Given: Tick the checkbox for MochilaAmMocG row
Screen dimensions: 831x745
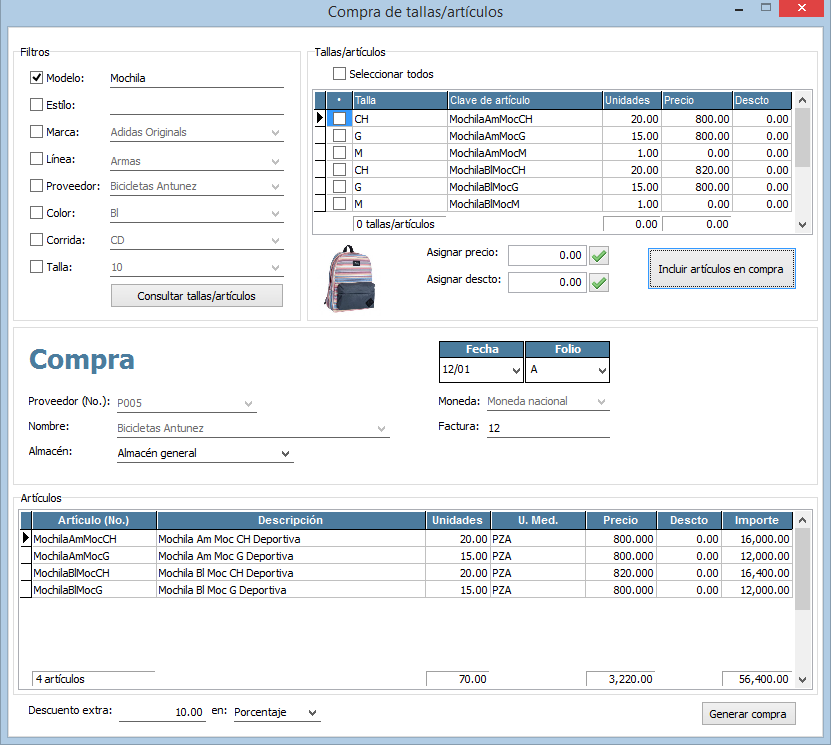Looking at the screenshot, I should point(340,136).
